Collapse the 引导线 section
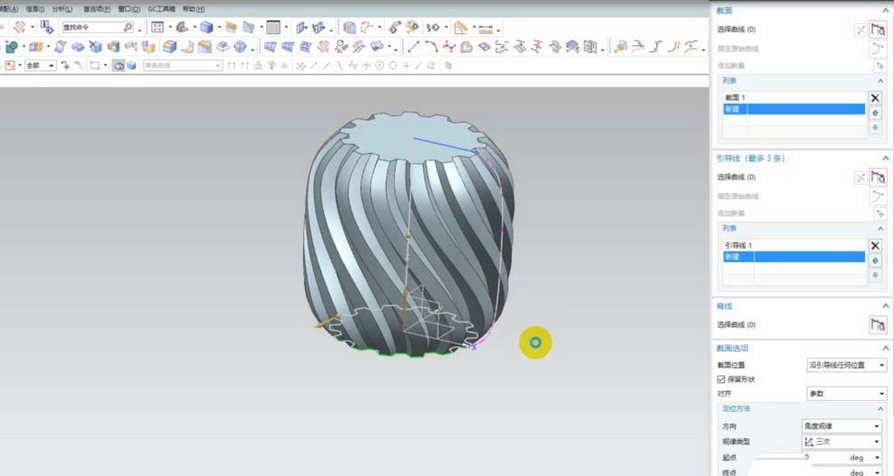Image resolution: width=894 pixels, height=476 pixels. (885, 158)
